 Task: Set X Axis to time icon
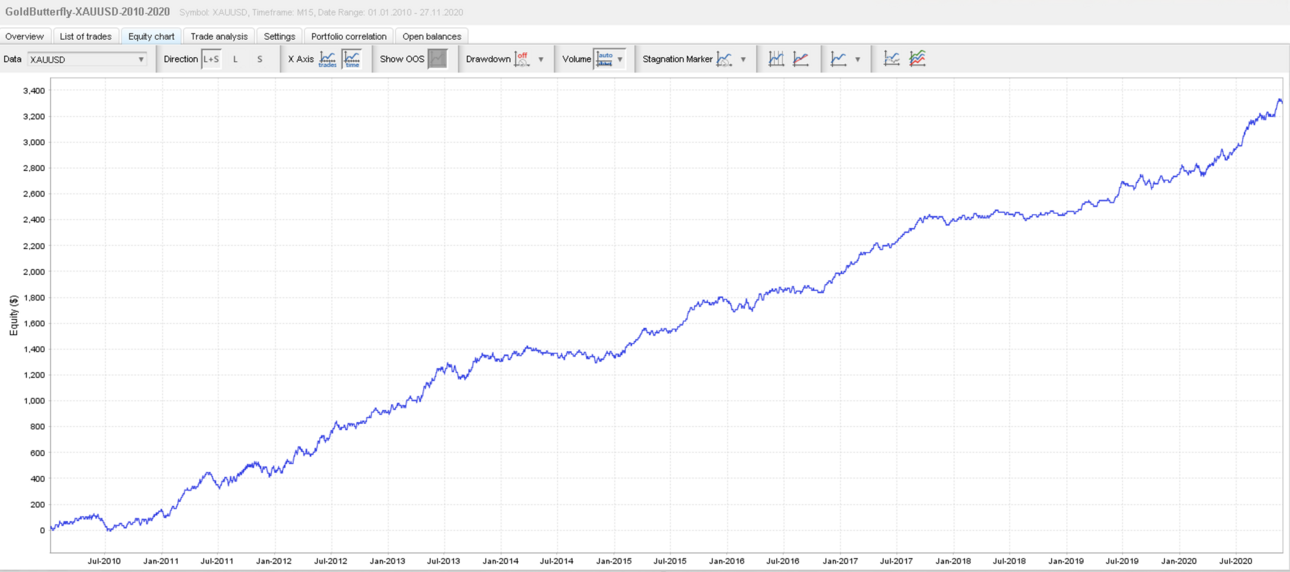tap(351, 59)
